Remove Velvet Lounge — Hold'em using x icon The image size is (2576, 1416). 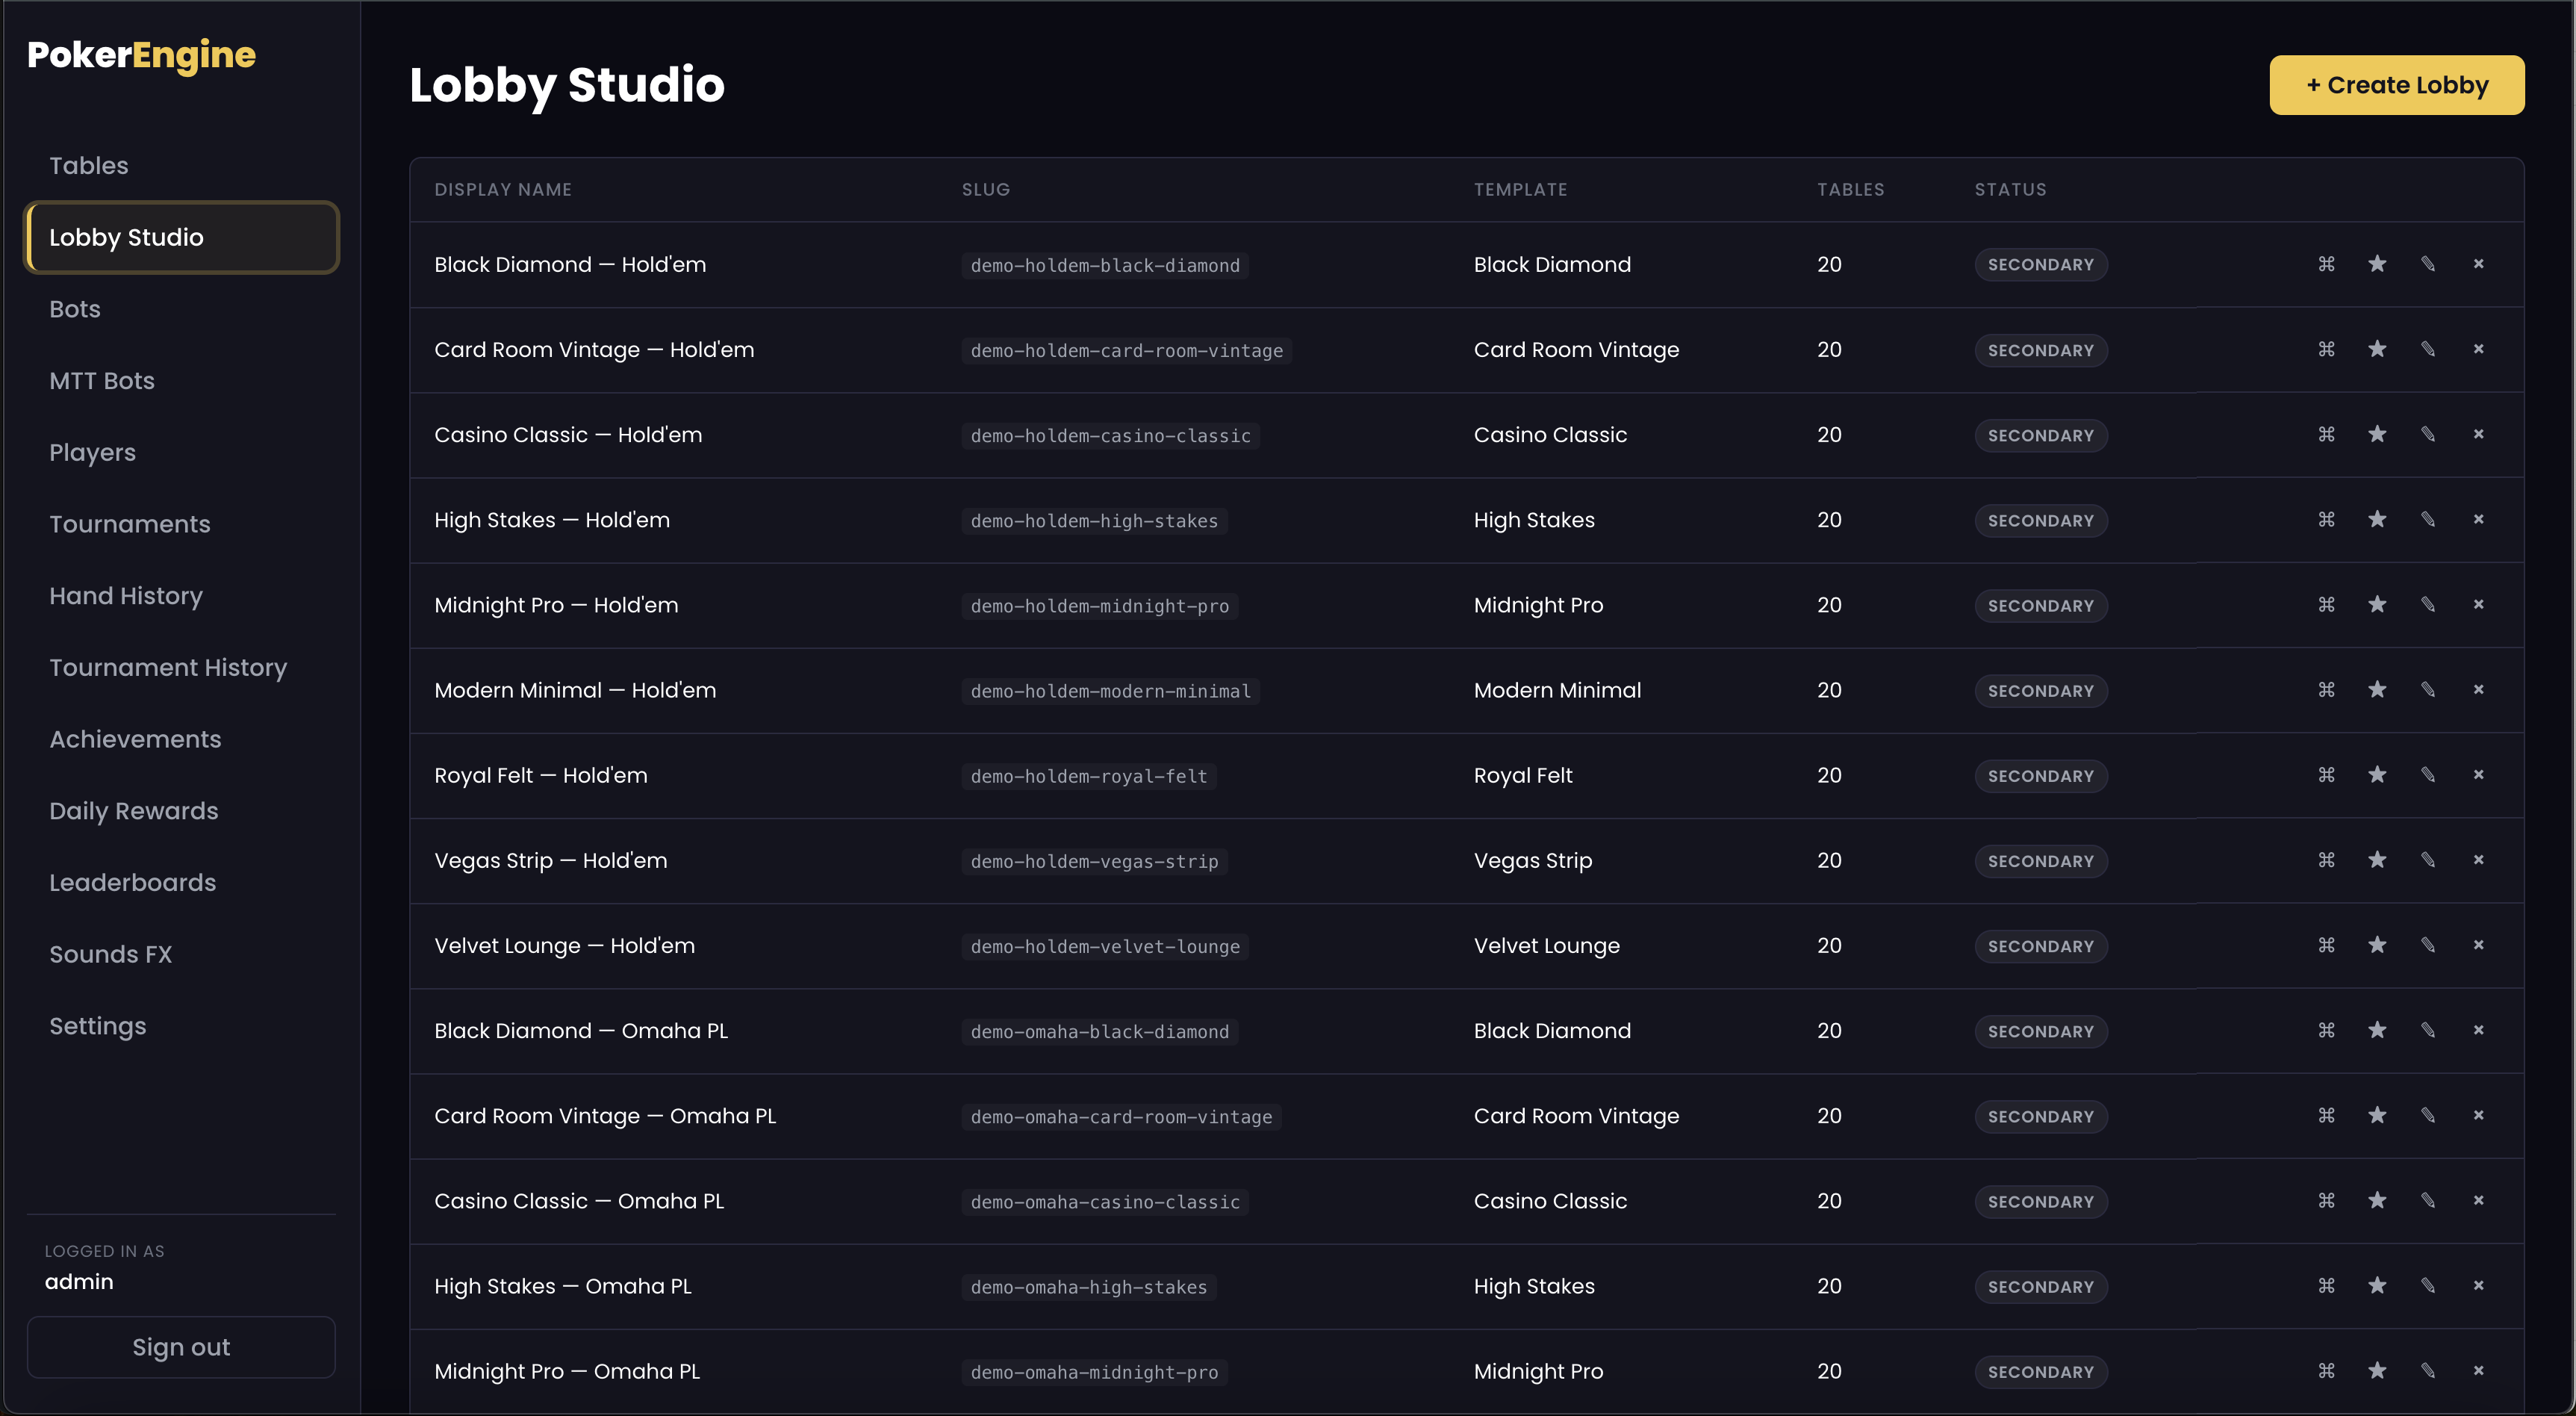pos(2478,944)
